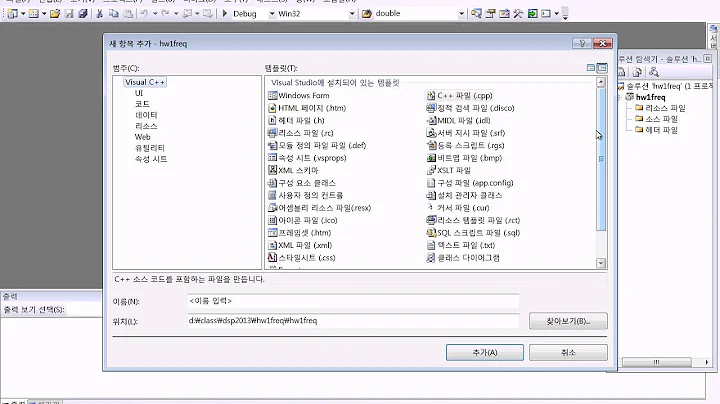
Task: Click the template list scroll-down arrow
Action: (x=601, y=263)
